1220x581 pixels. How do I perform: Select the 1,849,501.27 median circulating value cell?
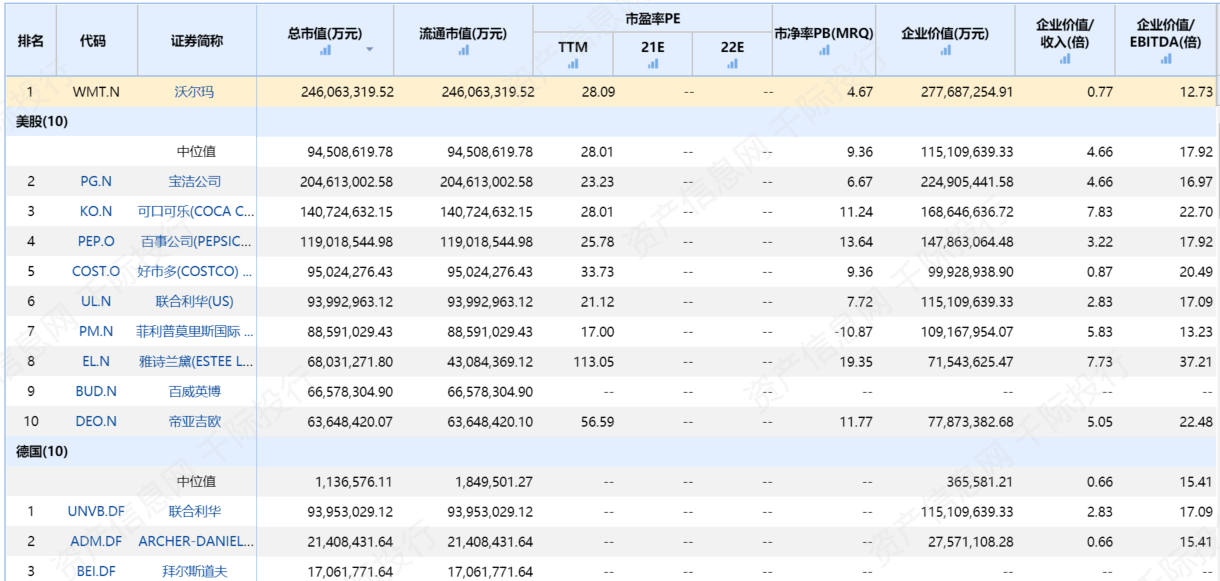[491, 482]
